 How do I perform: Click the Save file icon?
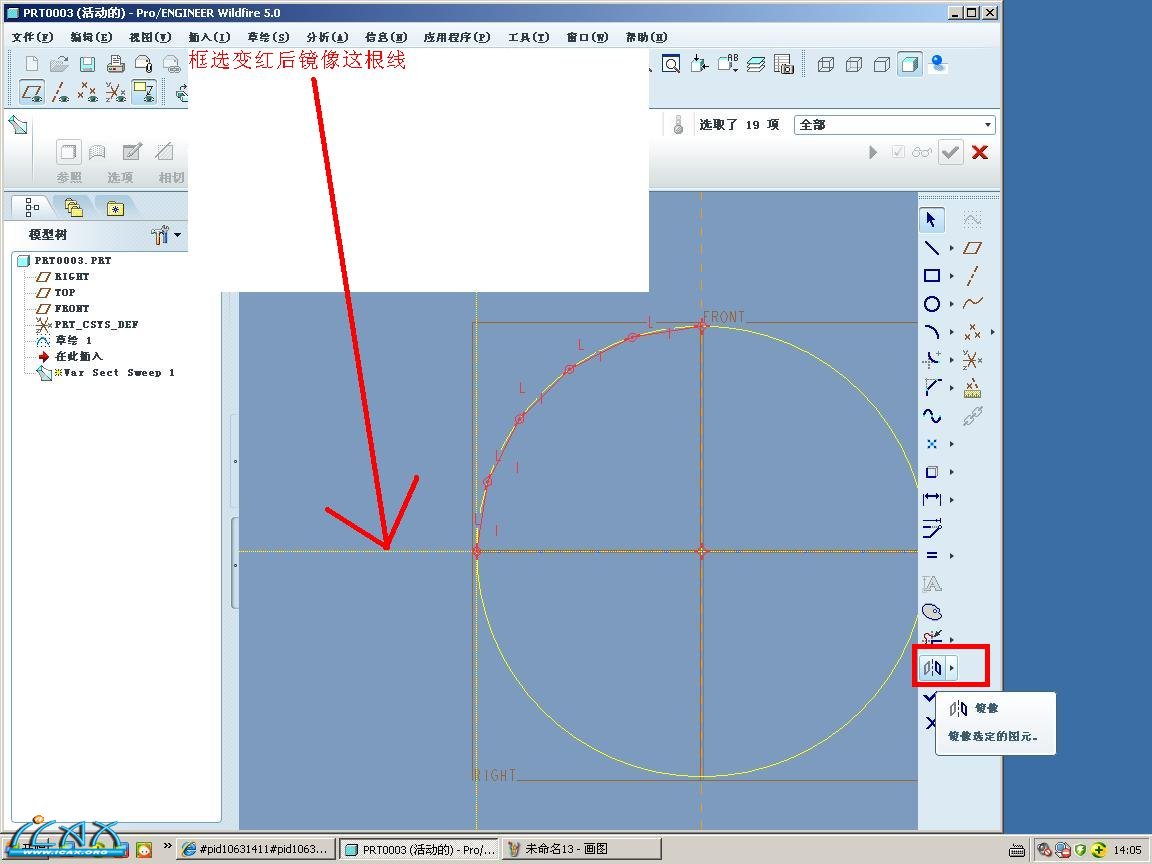pos(87,64)
